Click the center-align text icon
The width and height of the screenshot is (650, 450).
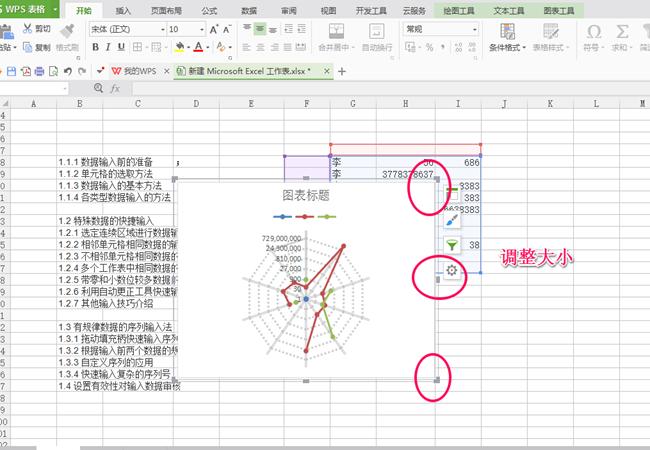point(260,47)
